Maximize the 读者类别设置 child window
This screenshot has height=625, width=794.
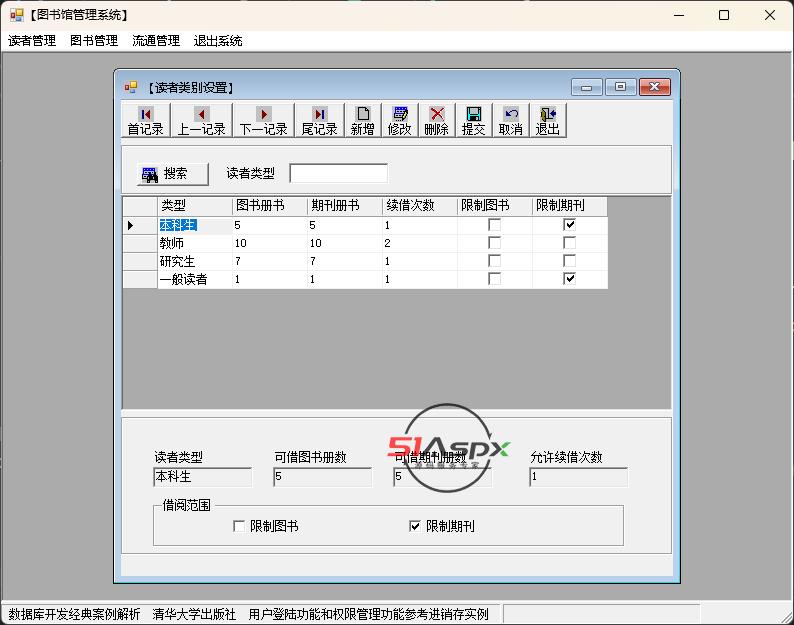(620, 88)
